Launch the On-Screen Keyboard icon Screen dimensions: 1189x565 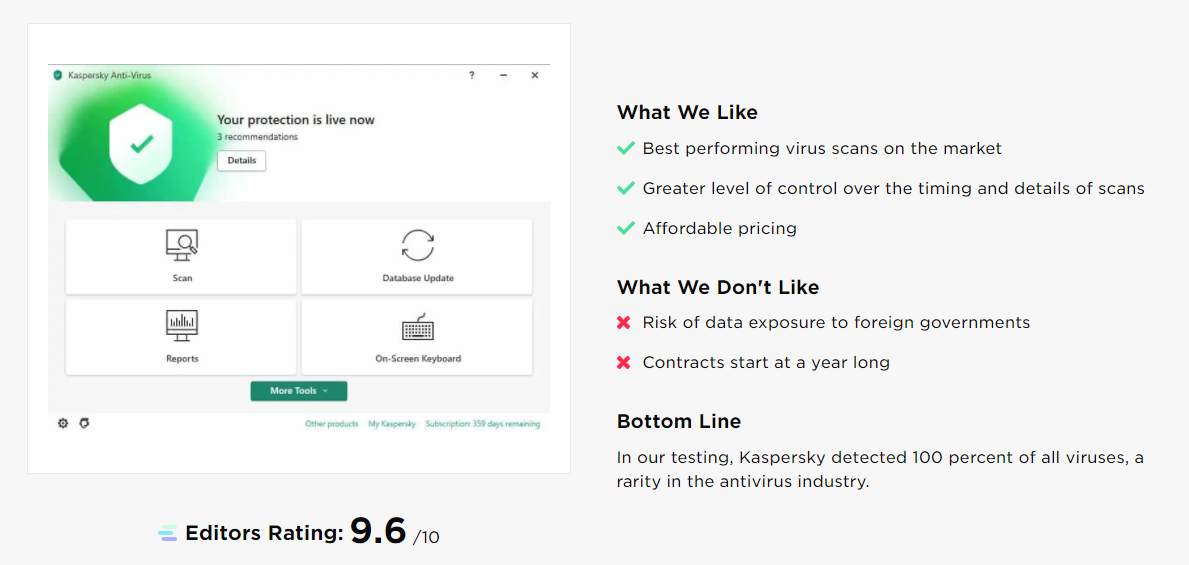pyautogui.click(x=418, y=327)
